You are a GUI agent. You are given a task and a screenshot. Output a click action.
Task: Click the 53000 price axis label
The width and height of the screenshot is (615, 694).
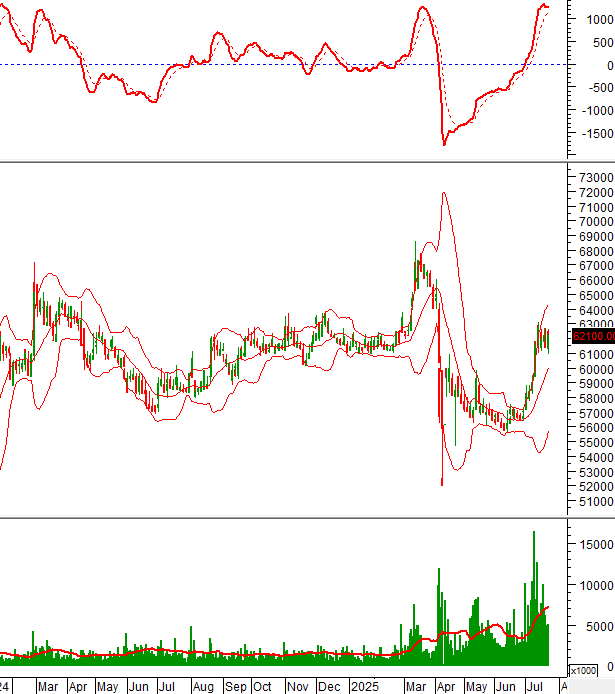(x=596, y=472)
